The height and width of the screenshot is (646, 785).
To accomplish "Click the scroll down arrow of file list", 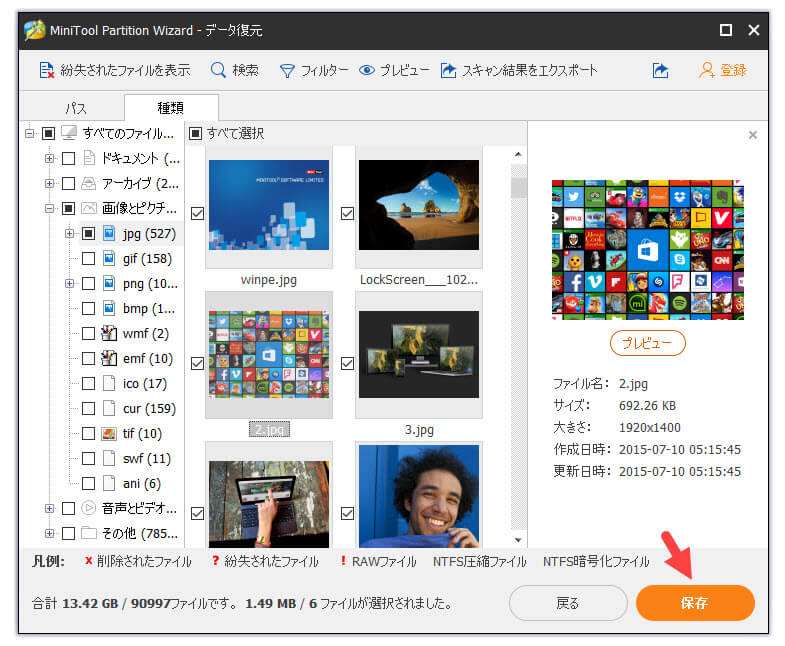I will point(518,540).
